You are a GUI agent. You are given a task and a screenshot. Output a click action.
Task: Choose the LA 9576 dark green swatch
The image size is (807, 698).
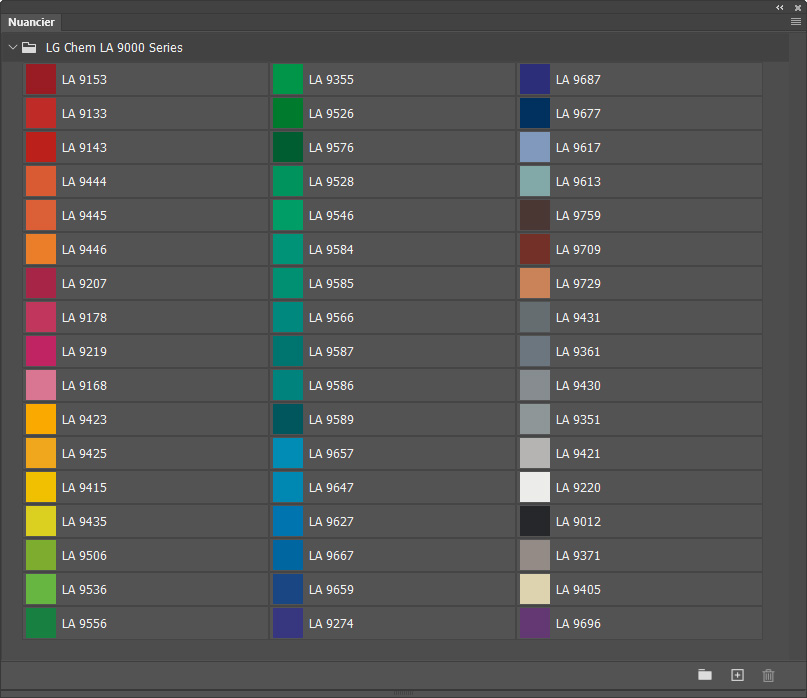288,147
